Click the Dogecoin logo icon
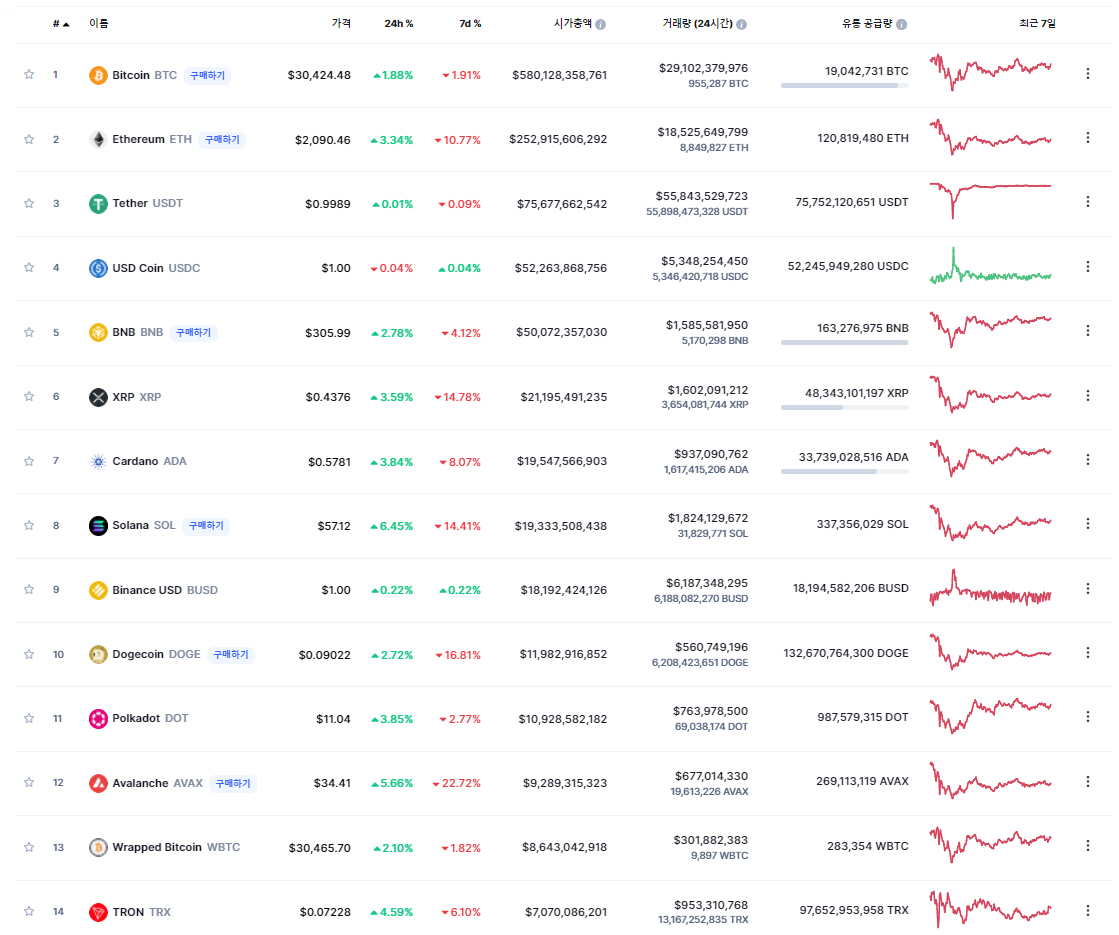1119x935 pixels. pyautogui.click(x=98, y=654)
